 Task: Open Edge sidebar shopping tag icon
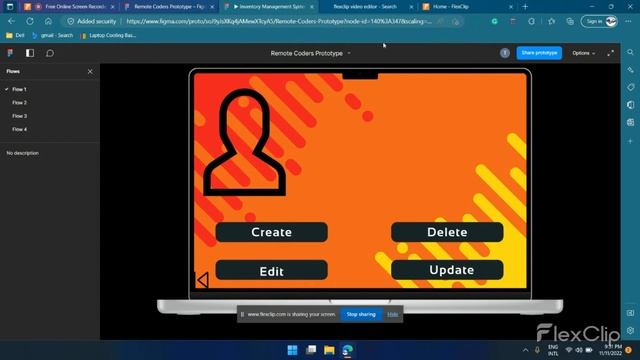631,87
